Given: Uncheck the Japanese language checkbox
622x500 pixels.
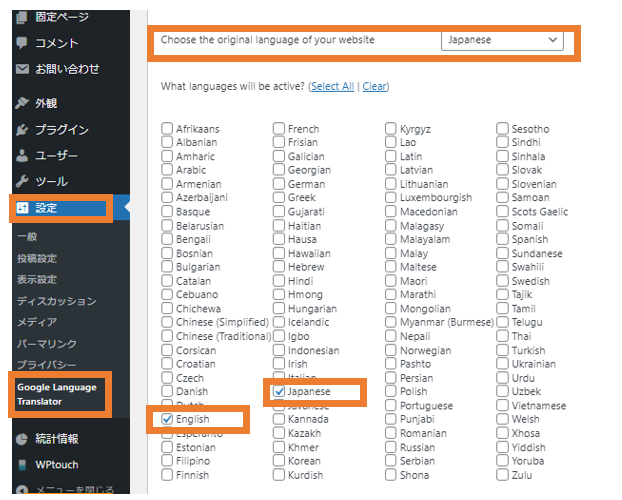Looking at the screenshot, I should click(x=279, y=392).
